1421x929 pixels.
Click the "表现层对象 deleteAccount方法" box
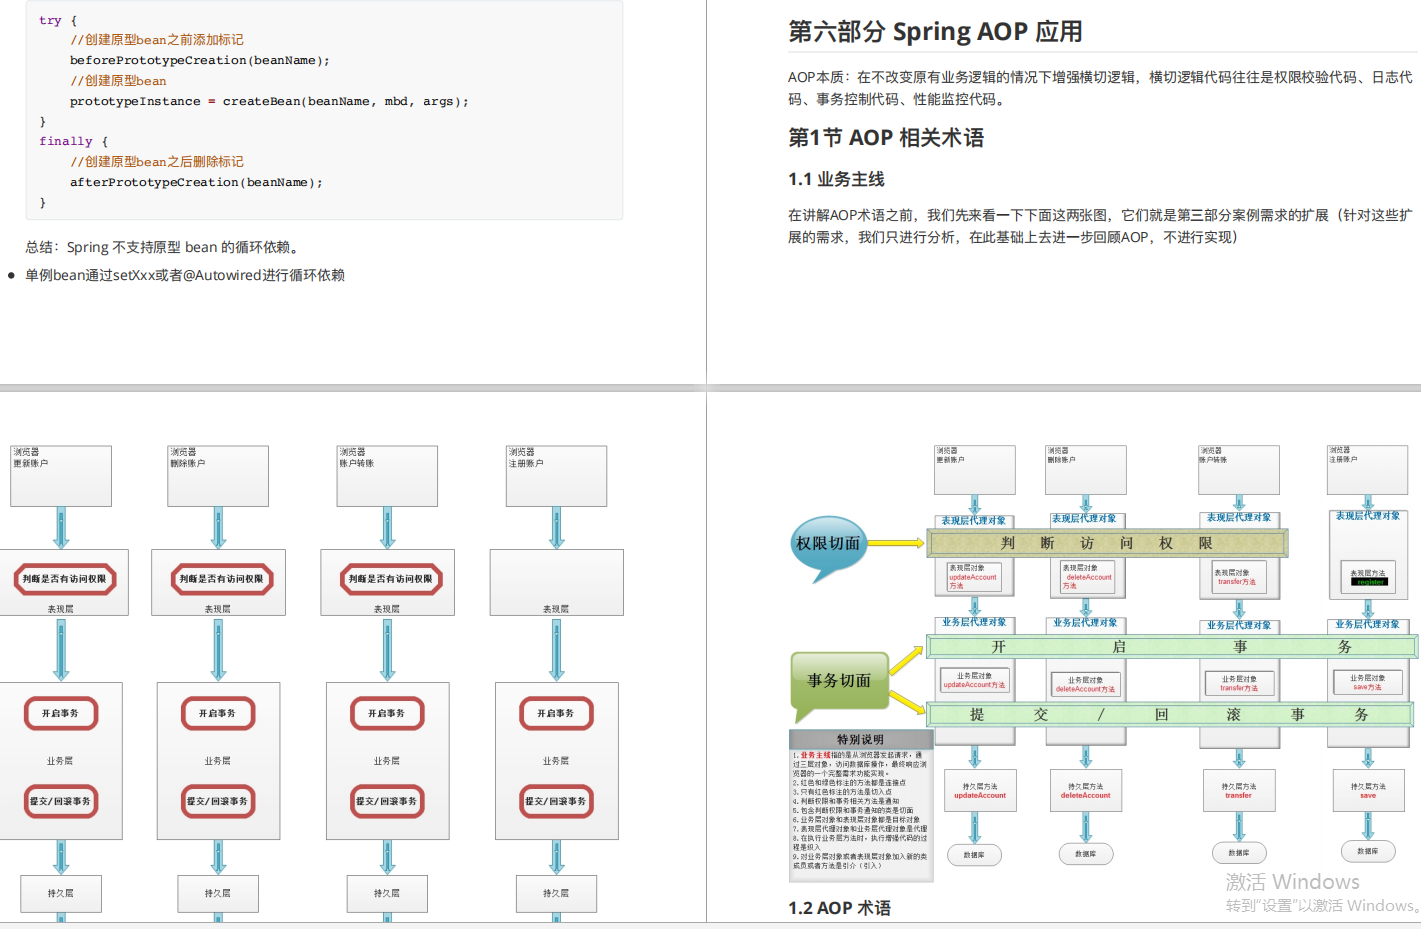1088,577
